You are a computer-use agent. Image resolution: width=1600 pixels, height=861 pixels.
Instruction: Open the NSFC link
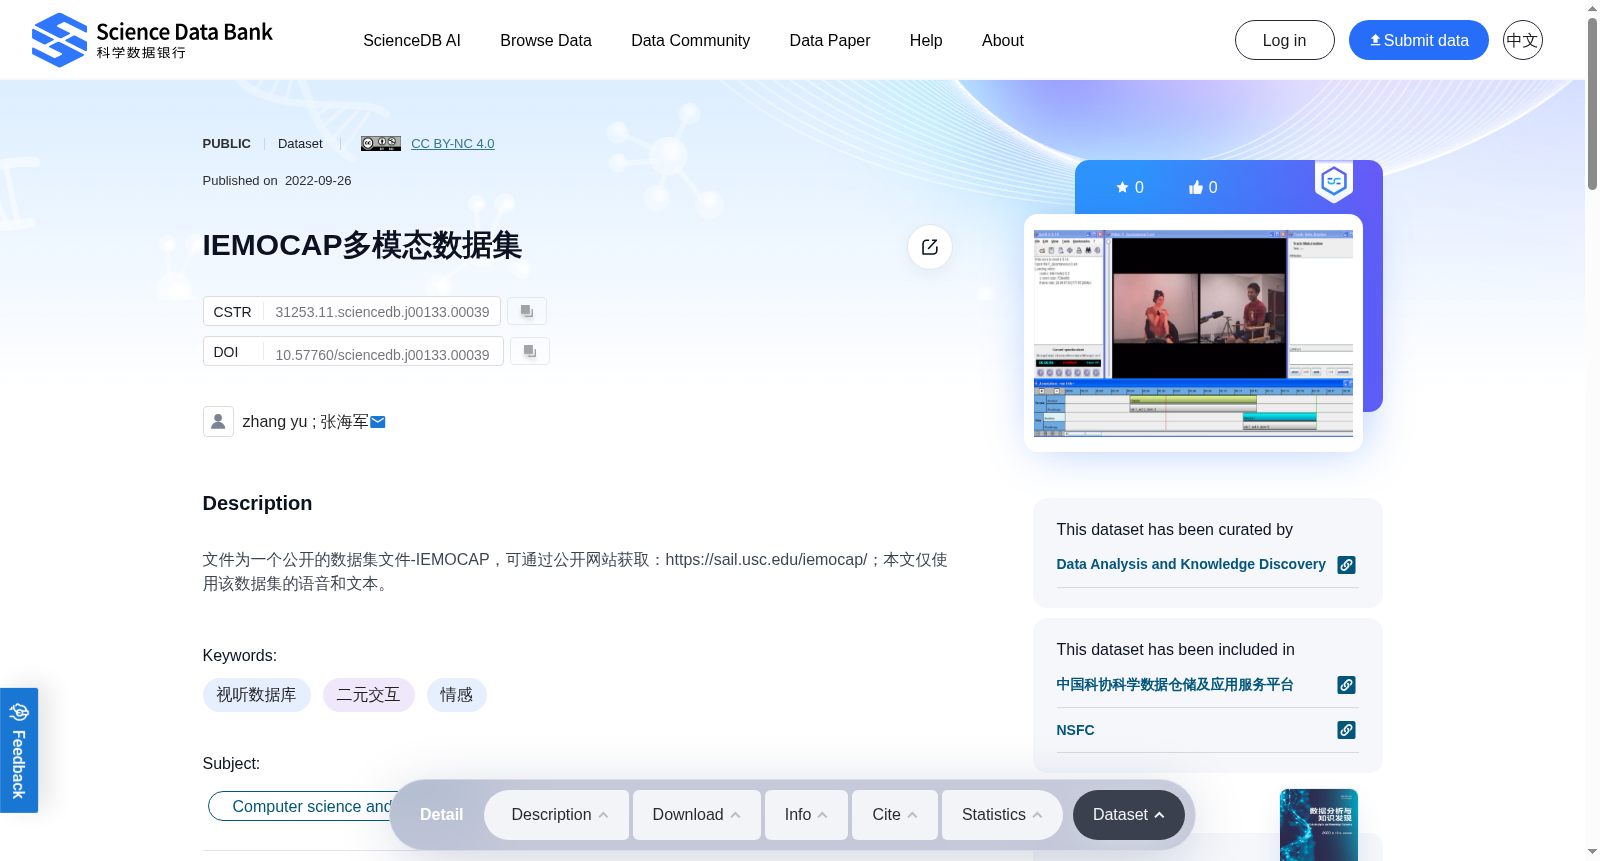[x=1075, y=730]
